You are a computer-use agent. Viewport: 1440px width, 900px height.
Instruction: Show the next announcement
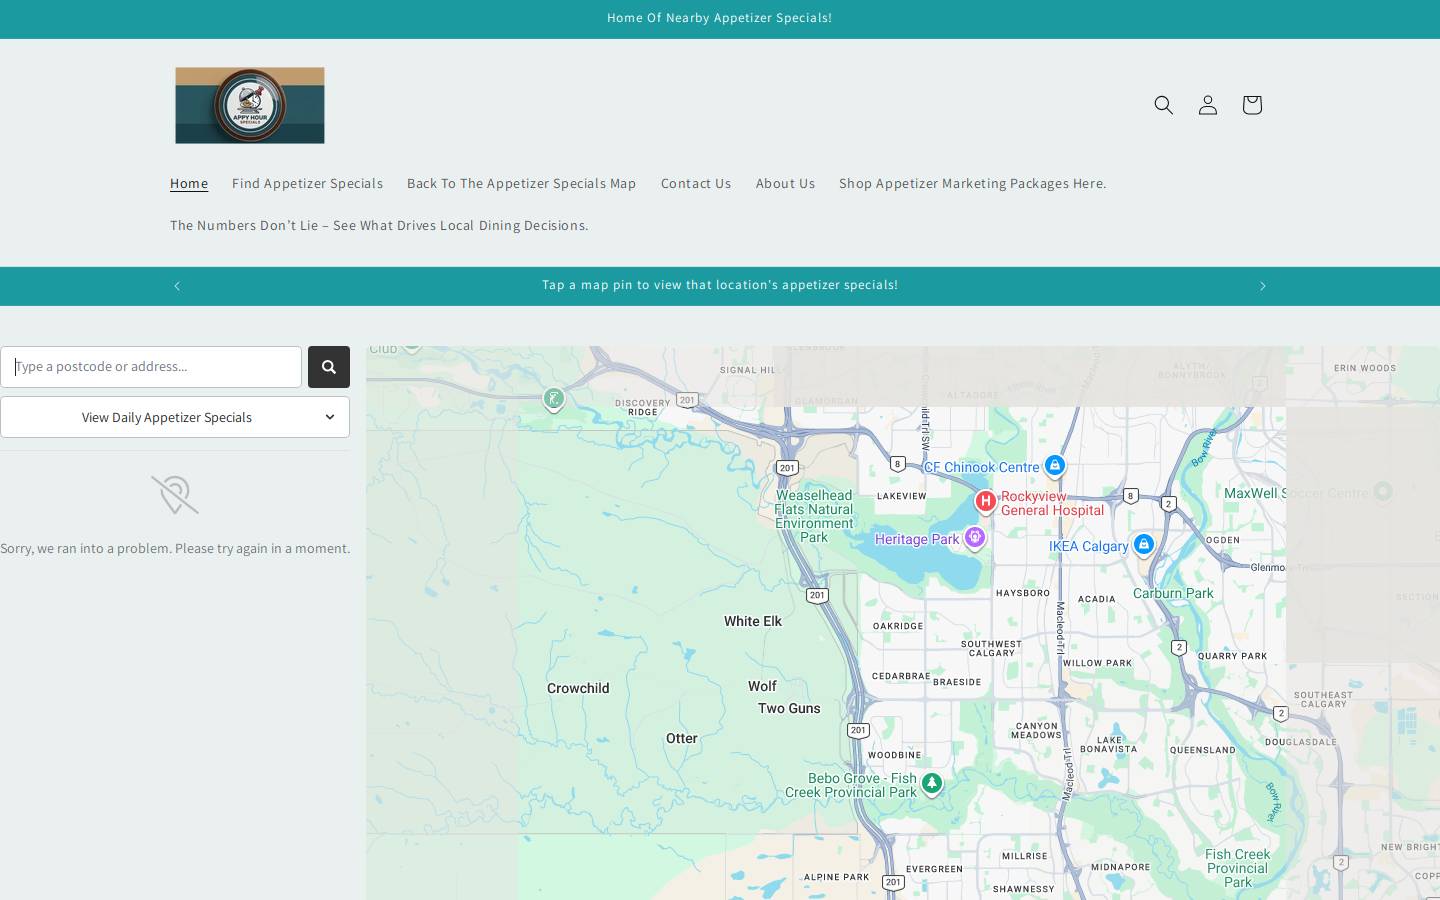point(1263,286)
